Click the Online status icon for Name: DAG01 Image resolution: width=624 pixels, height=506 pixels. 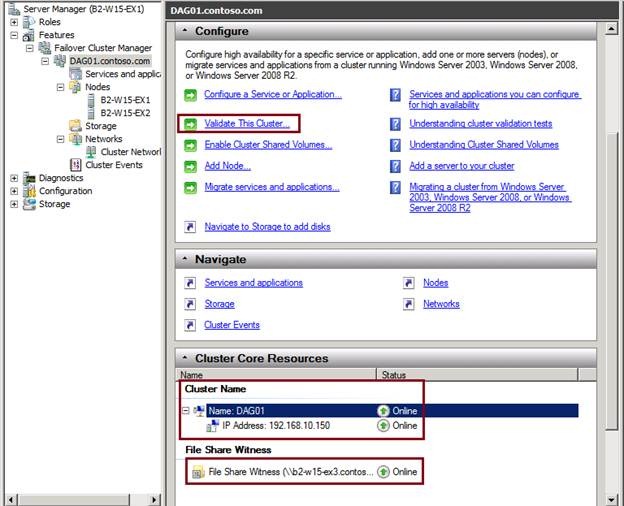coord(383,411)
